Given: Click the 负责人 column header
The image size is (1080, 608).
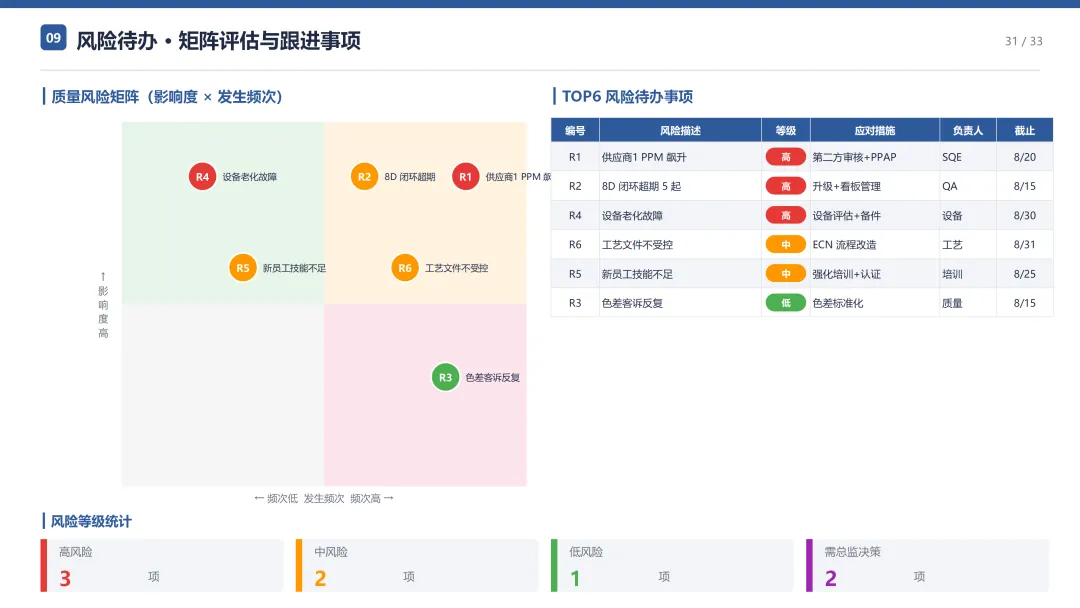Looking at the screenshot, I should [968, 130].
